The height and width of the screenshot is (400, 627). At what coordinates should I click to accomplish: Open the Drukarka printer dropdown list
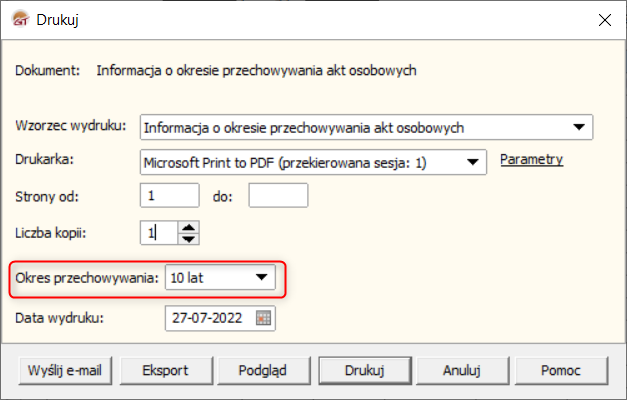point(473,160)
